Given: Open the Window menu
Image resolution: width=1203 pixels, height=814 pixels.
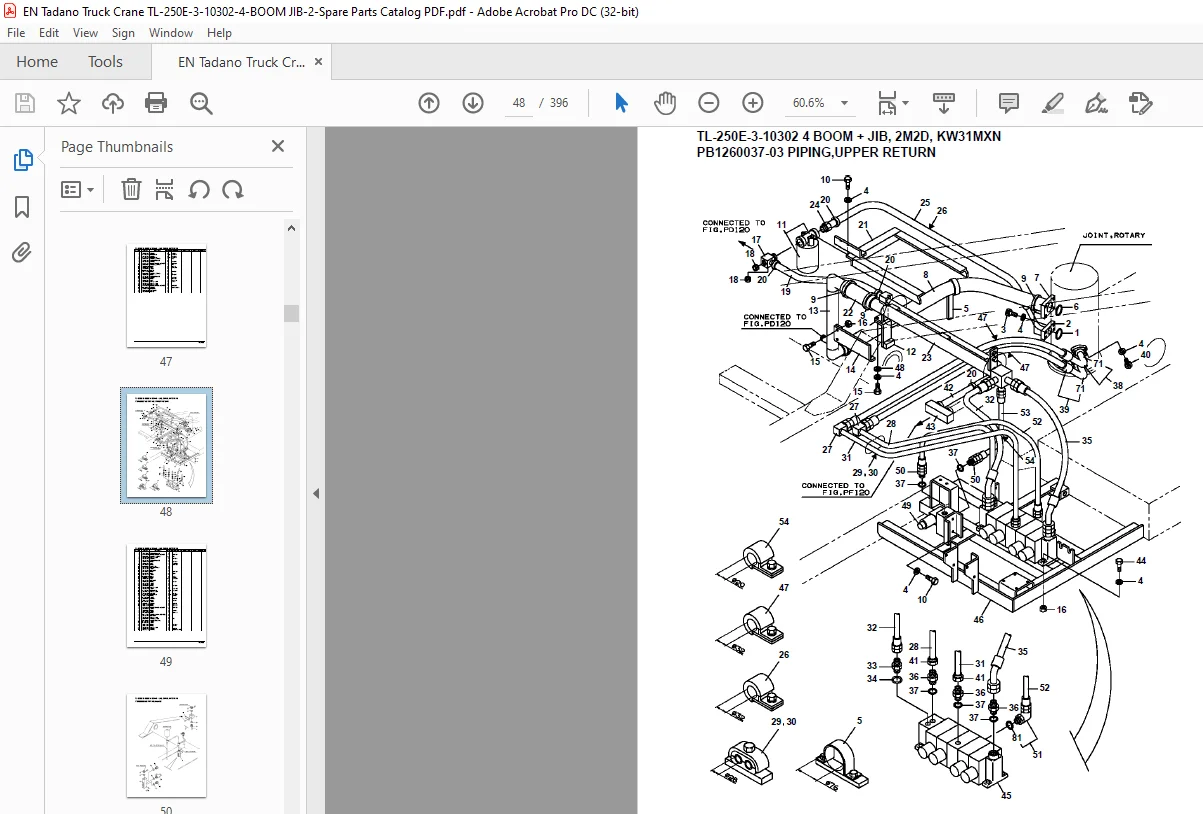Looking at the screenshot, I should pyautogui.click(x=171, y=32).
